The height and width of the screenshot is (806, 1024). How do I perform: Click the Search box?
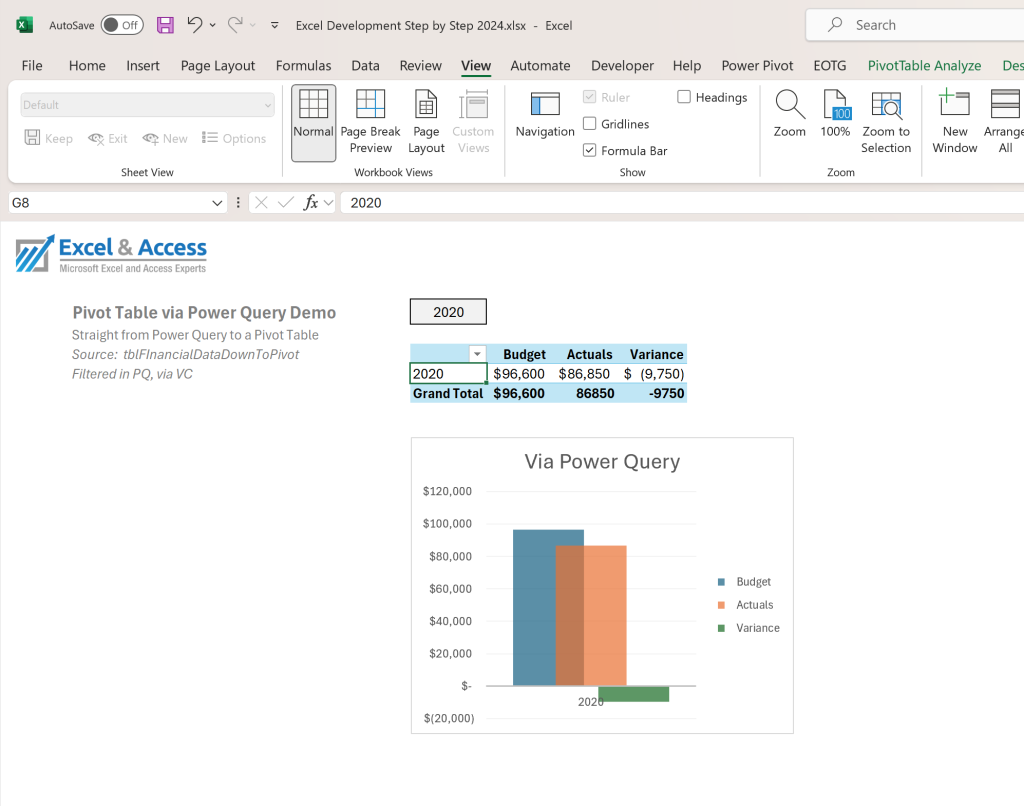click(914, 25)
